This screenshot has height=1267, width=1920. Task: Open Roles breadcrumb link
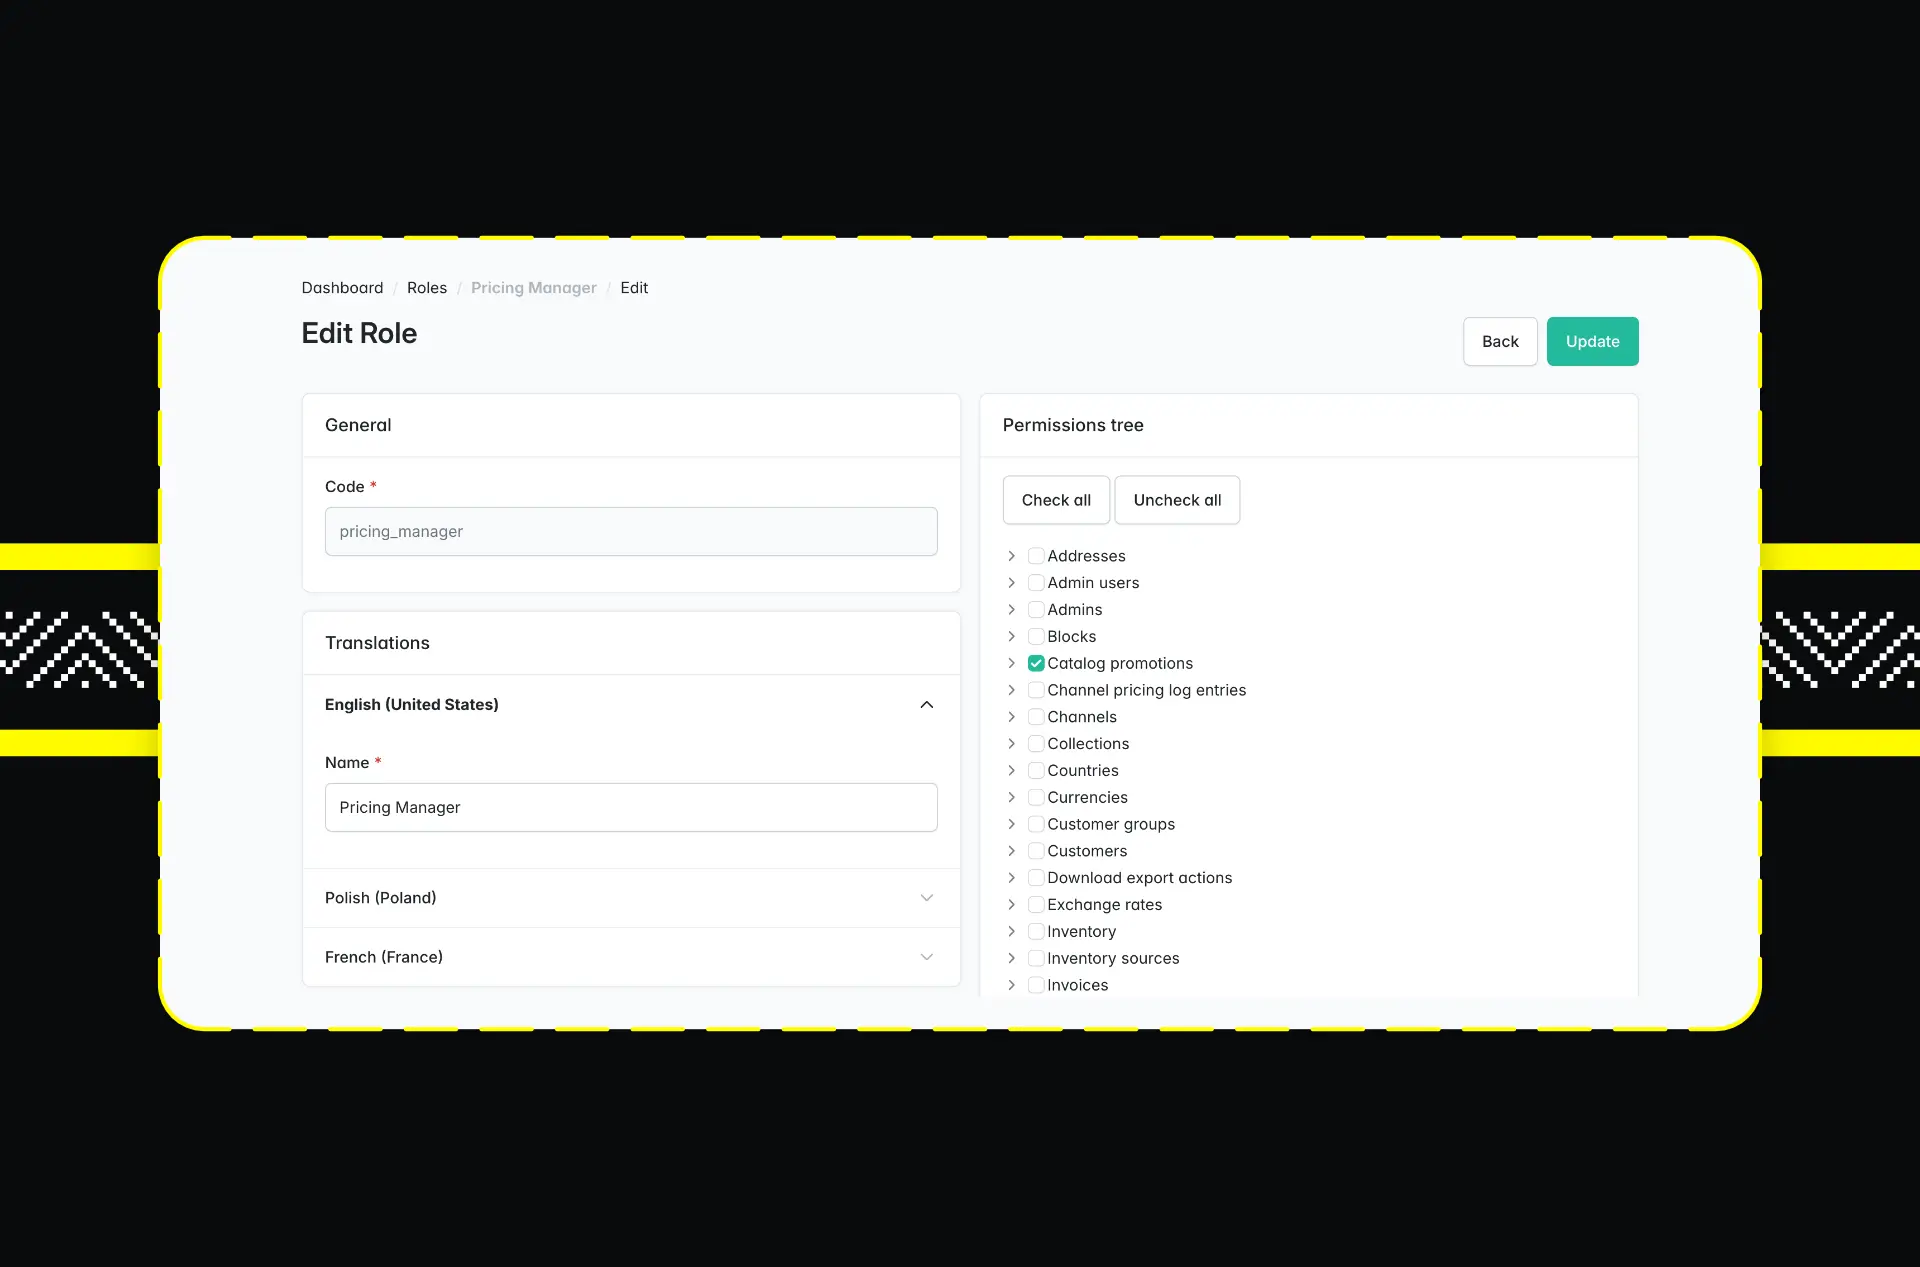pos(426,288)
